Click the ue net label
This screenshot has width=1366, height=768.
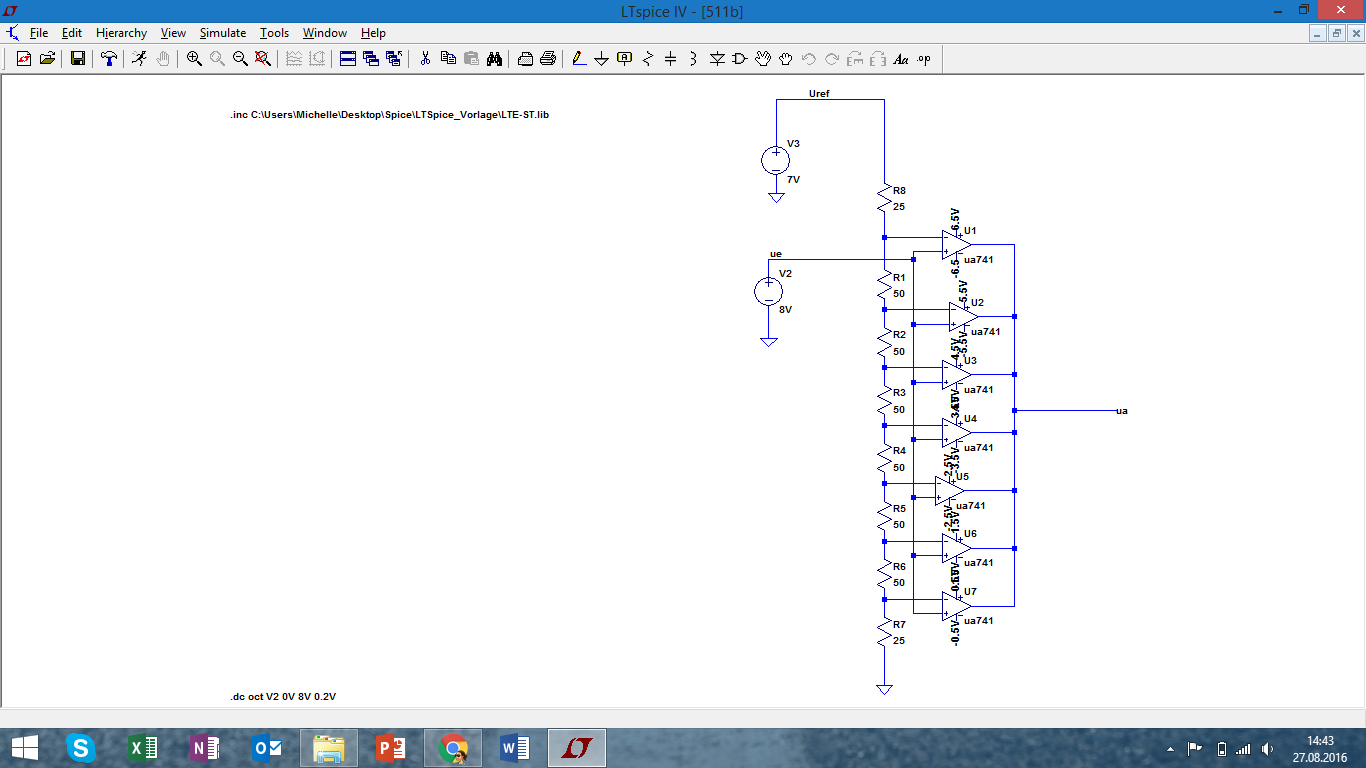tap(776, 254)
